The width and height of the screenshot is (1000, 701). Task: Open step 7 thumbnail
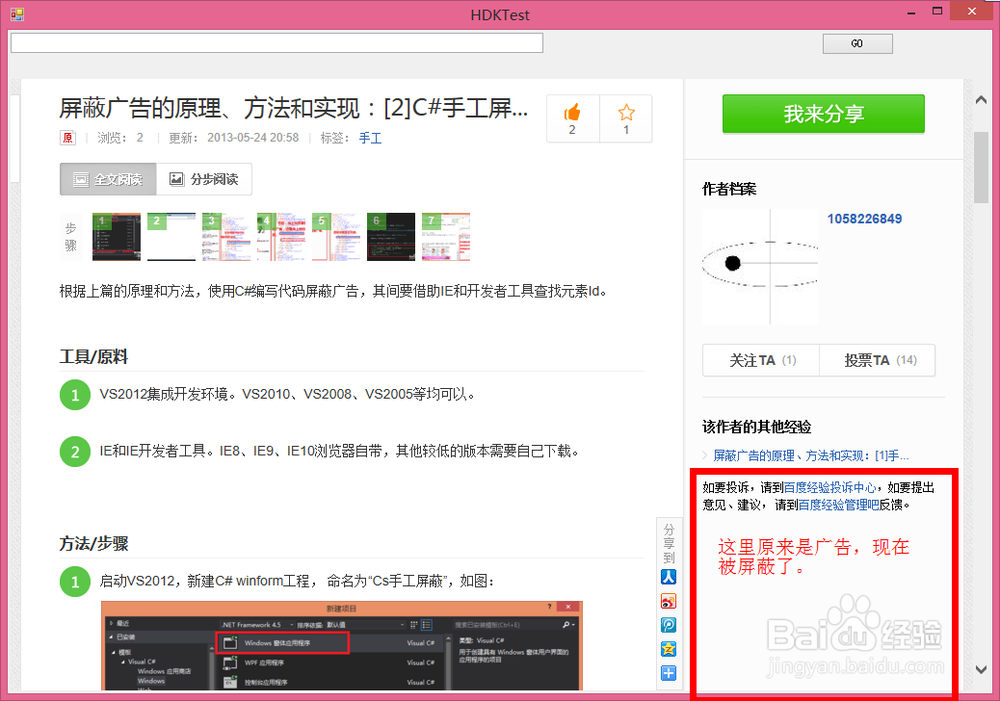446,237
